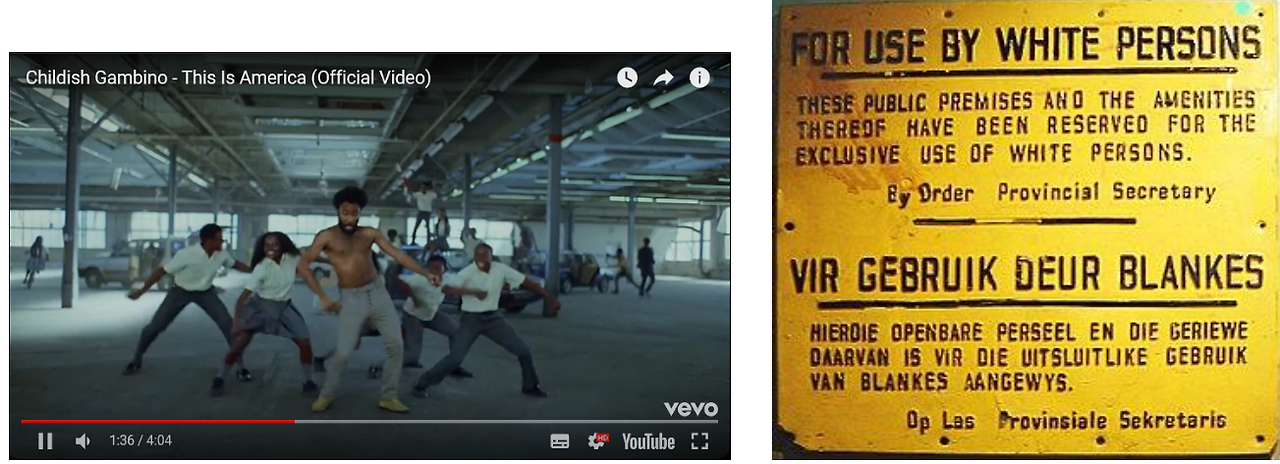This screenshot has width=1280, height=464.
Task: Show video info with the i icon
Action: (700, 77)
